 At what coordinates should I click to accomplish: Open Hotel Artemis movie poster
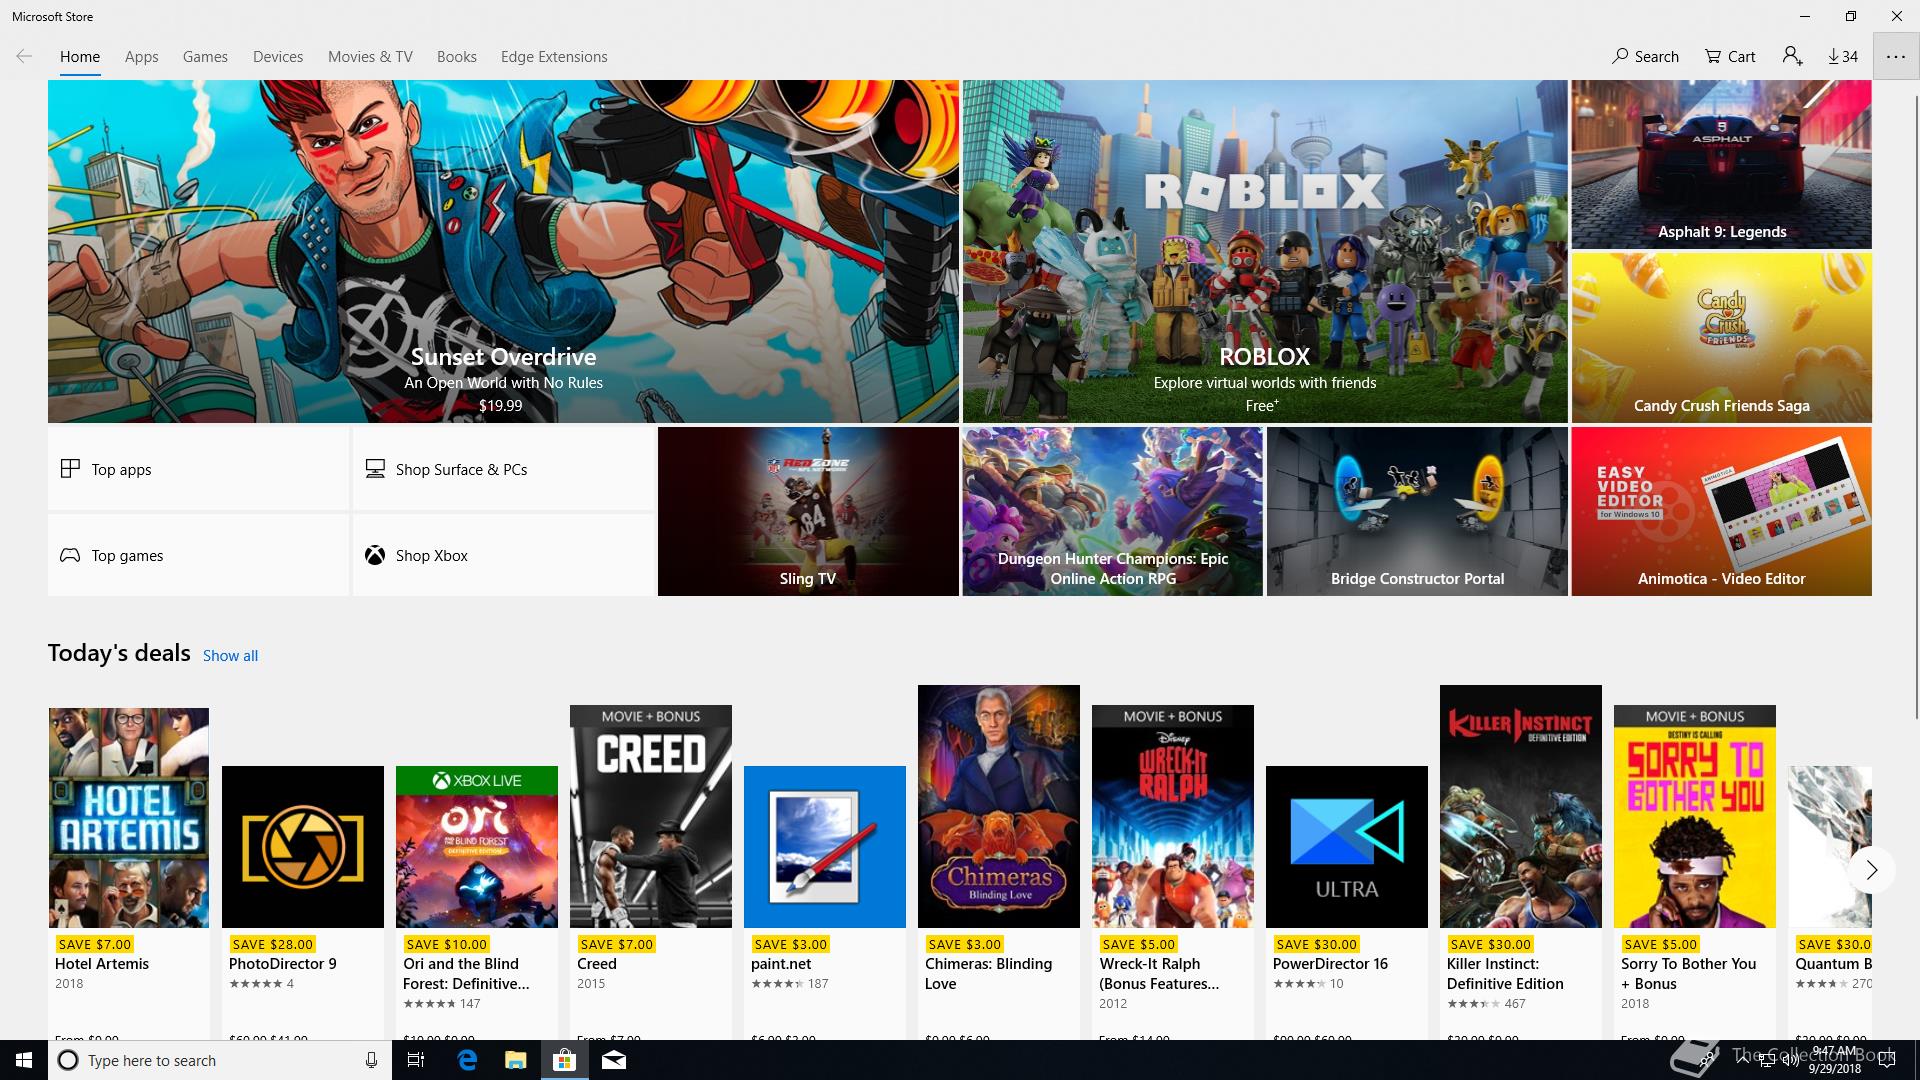tap(129, 817)
